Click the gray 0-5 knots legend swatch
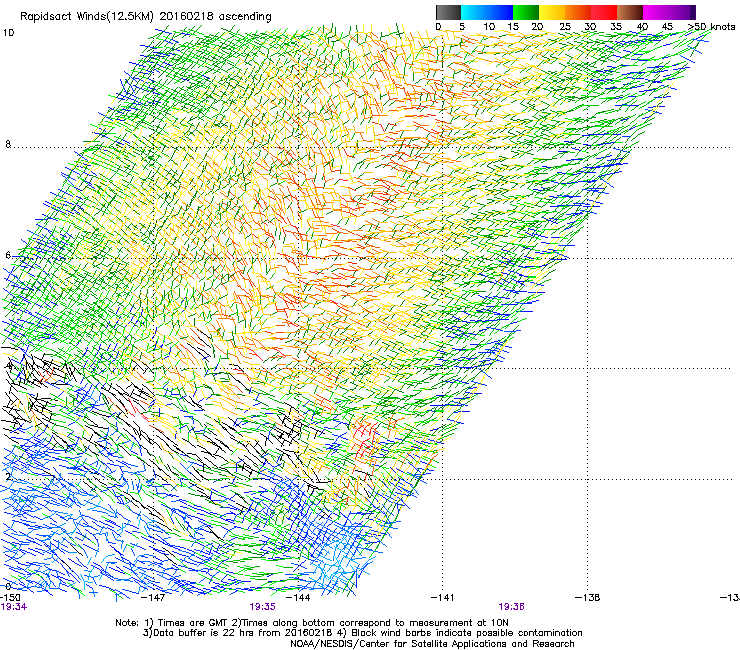Screen dimensions: 740x650 [448, 12]
